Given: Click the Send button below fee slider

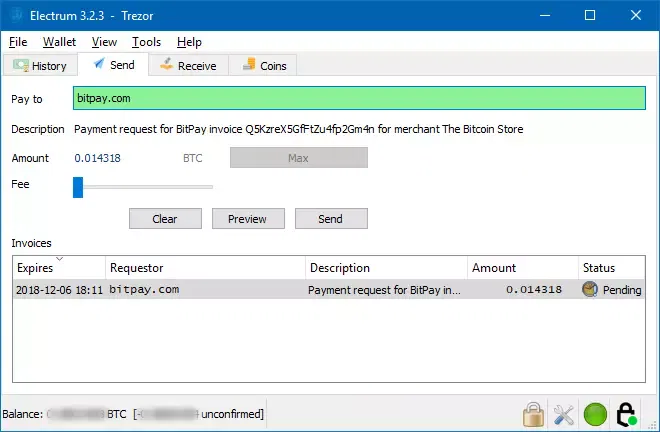Looking at the screenshot, I should 331,219.
